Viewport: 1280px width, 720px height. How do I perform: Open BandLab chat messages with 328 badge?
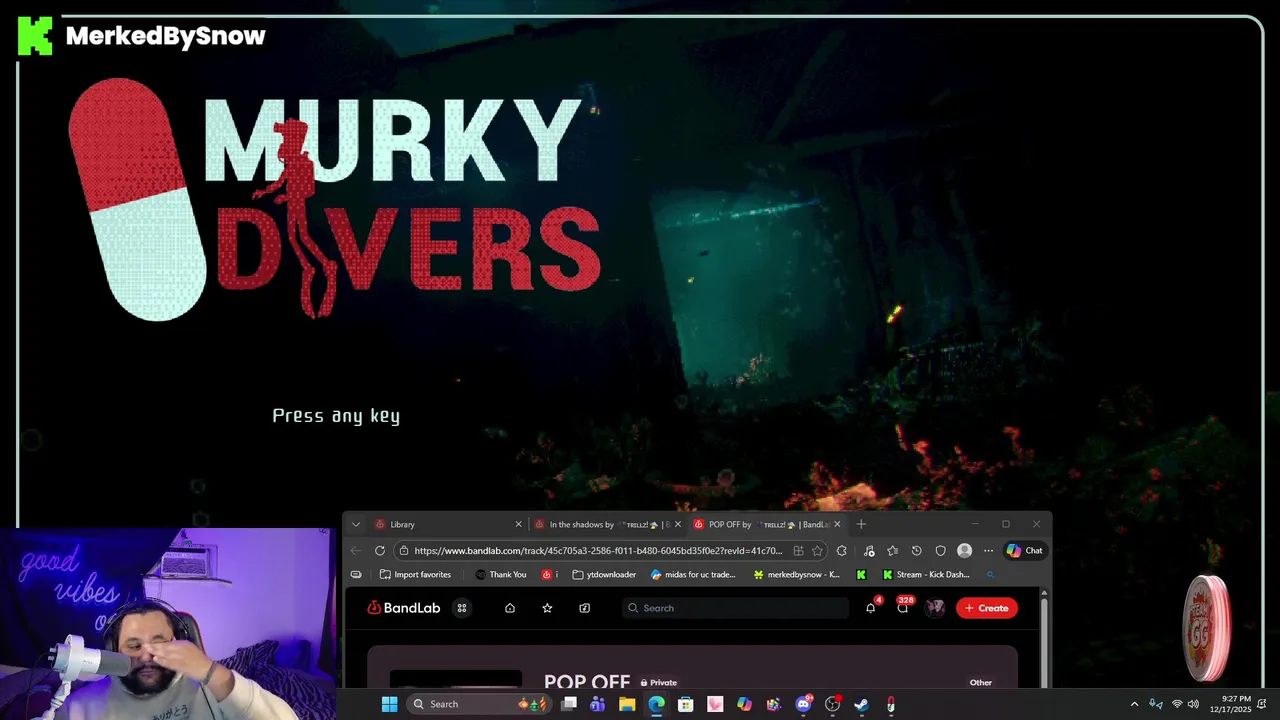[903, 608]
